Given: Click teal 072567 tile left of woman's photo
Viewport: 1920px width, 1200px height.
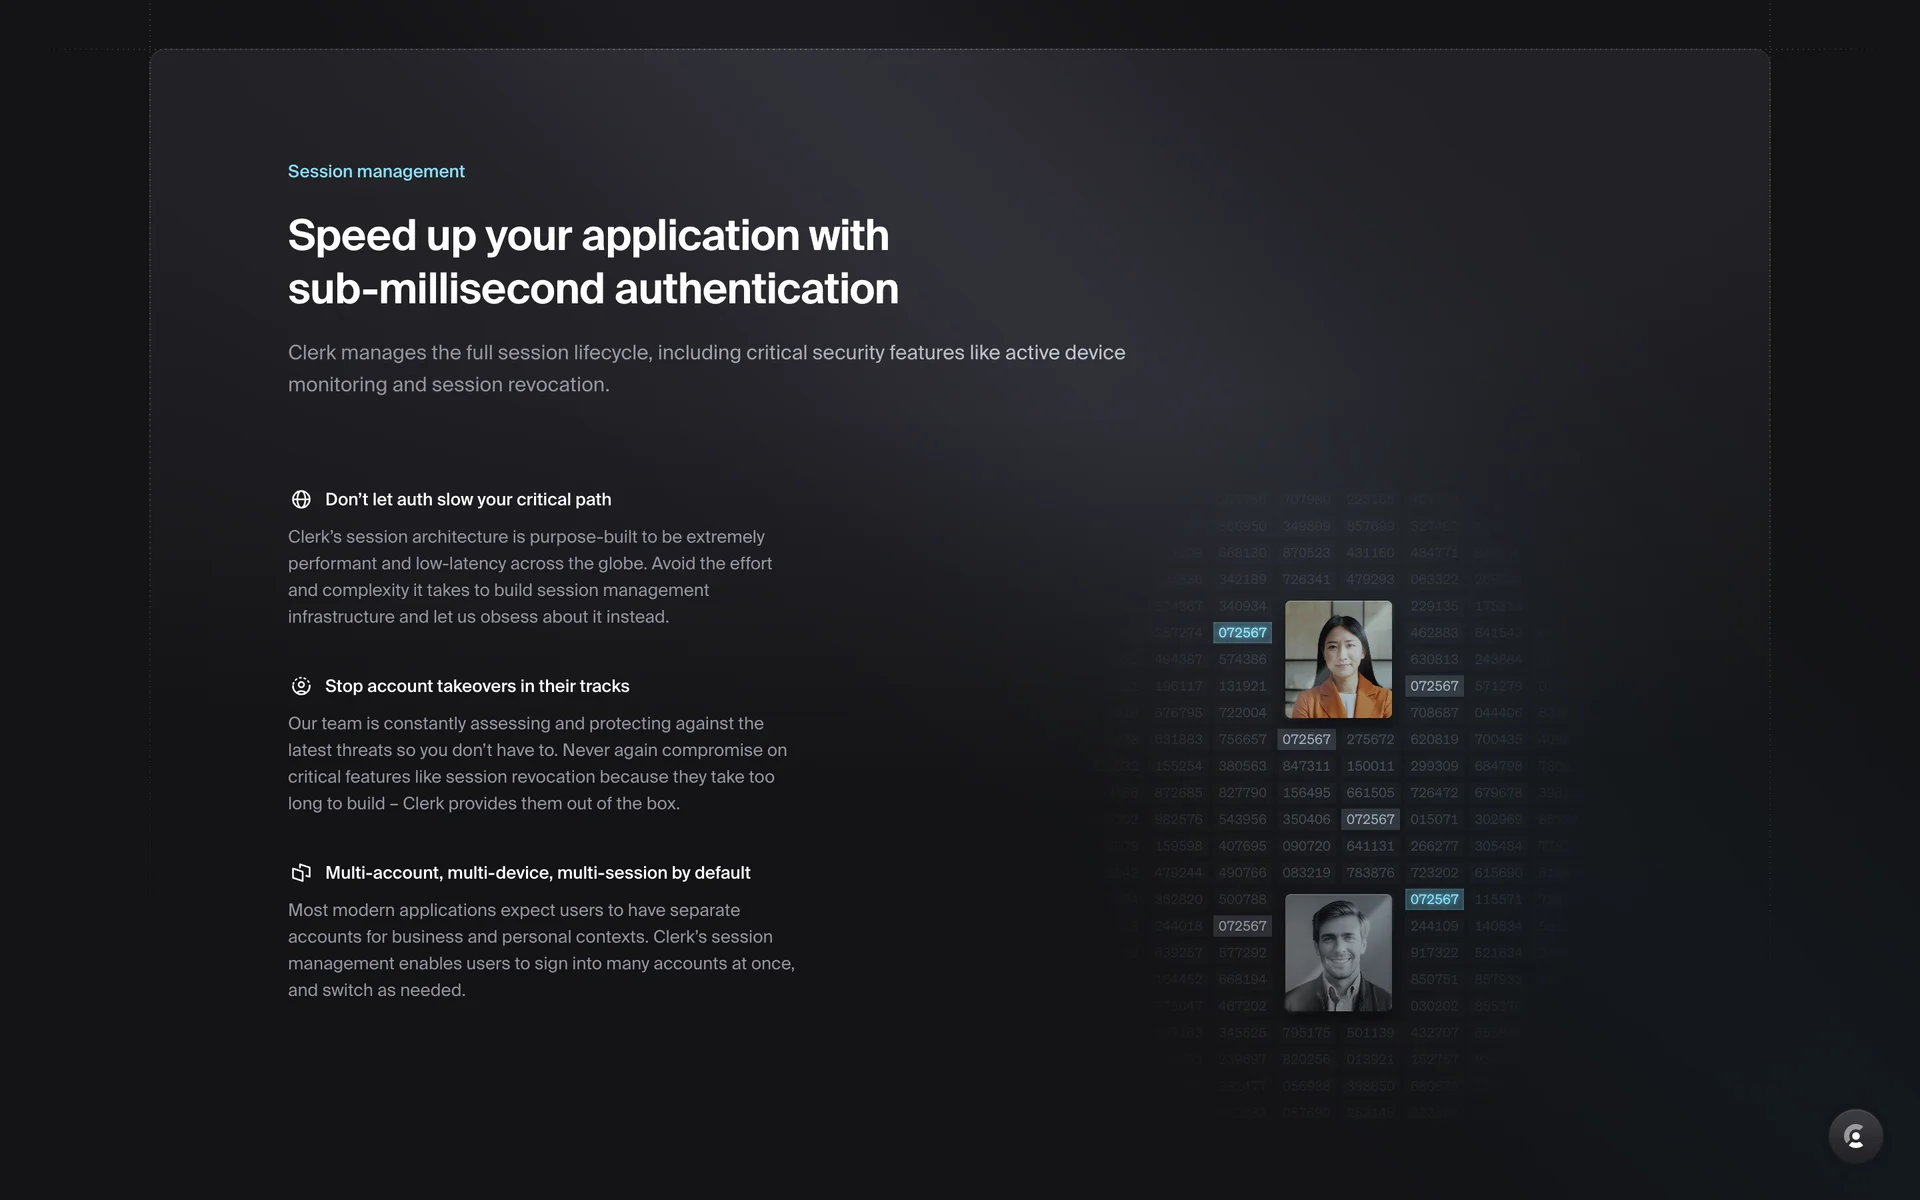Looking at the screenshot, I should 1242,633.
